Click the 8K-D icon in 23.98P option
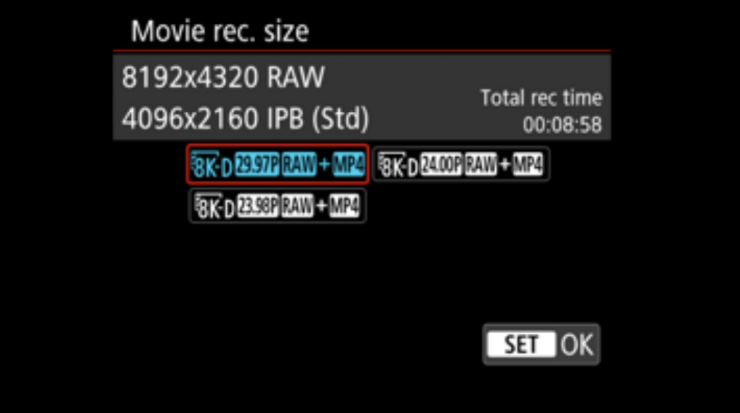740x413 pixels. coord(215,206)
